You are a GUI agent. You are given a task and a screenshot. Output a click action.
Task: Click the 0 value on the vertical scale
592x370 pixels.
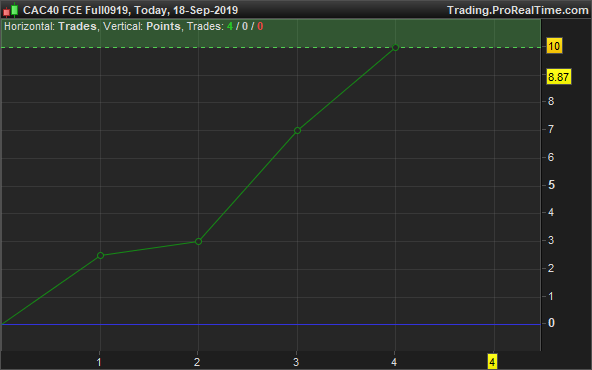tap(551, 323)
